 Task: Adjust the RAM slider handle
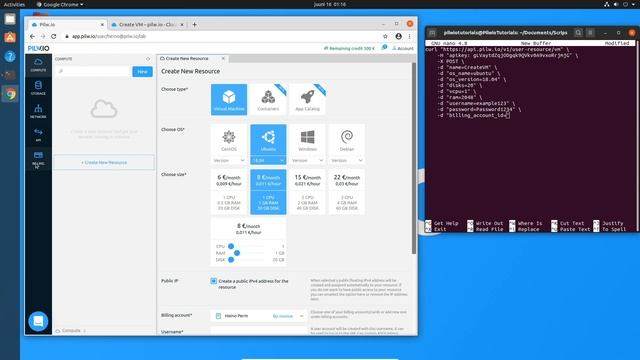[237, 253]
